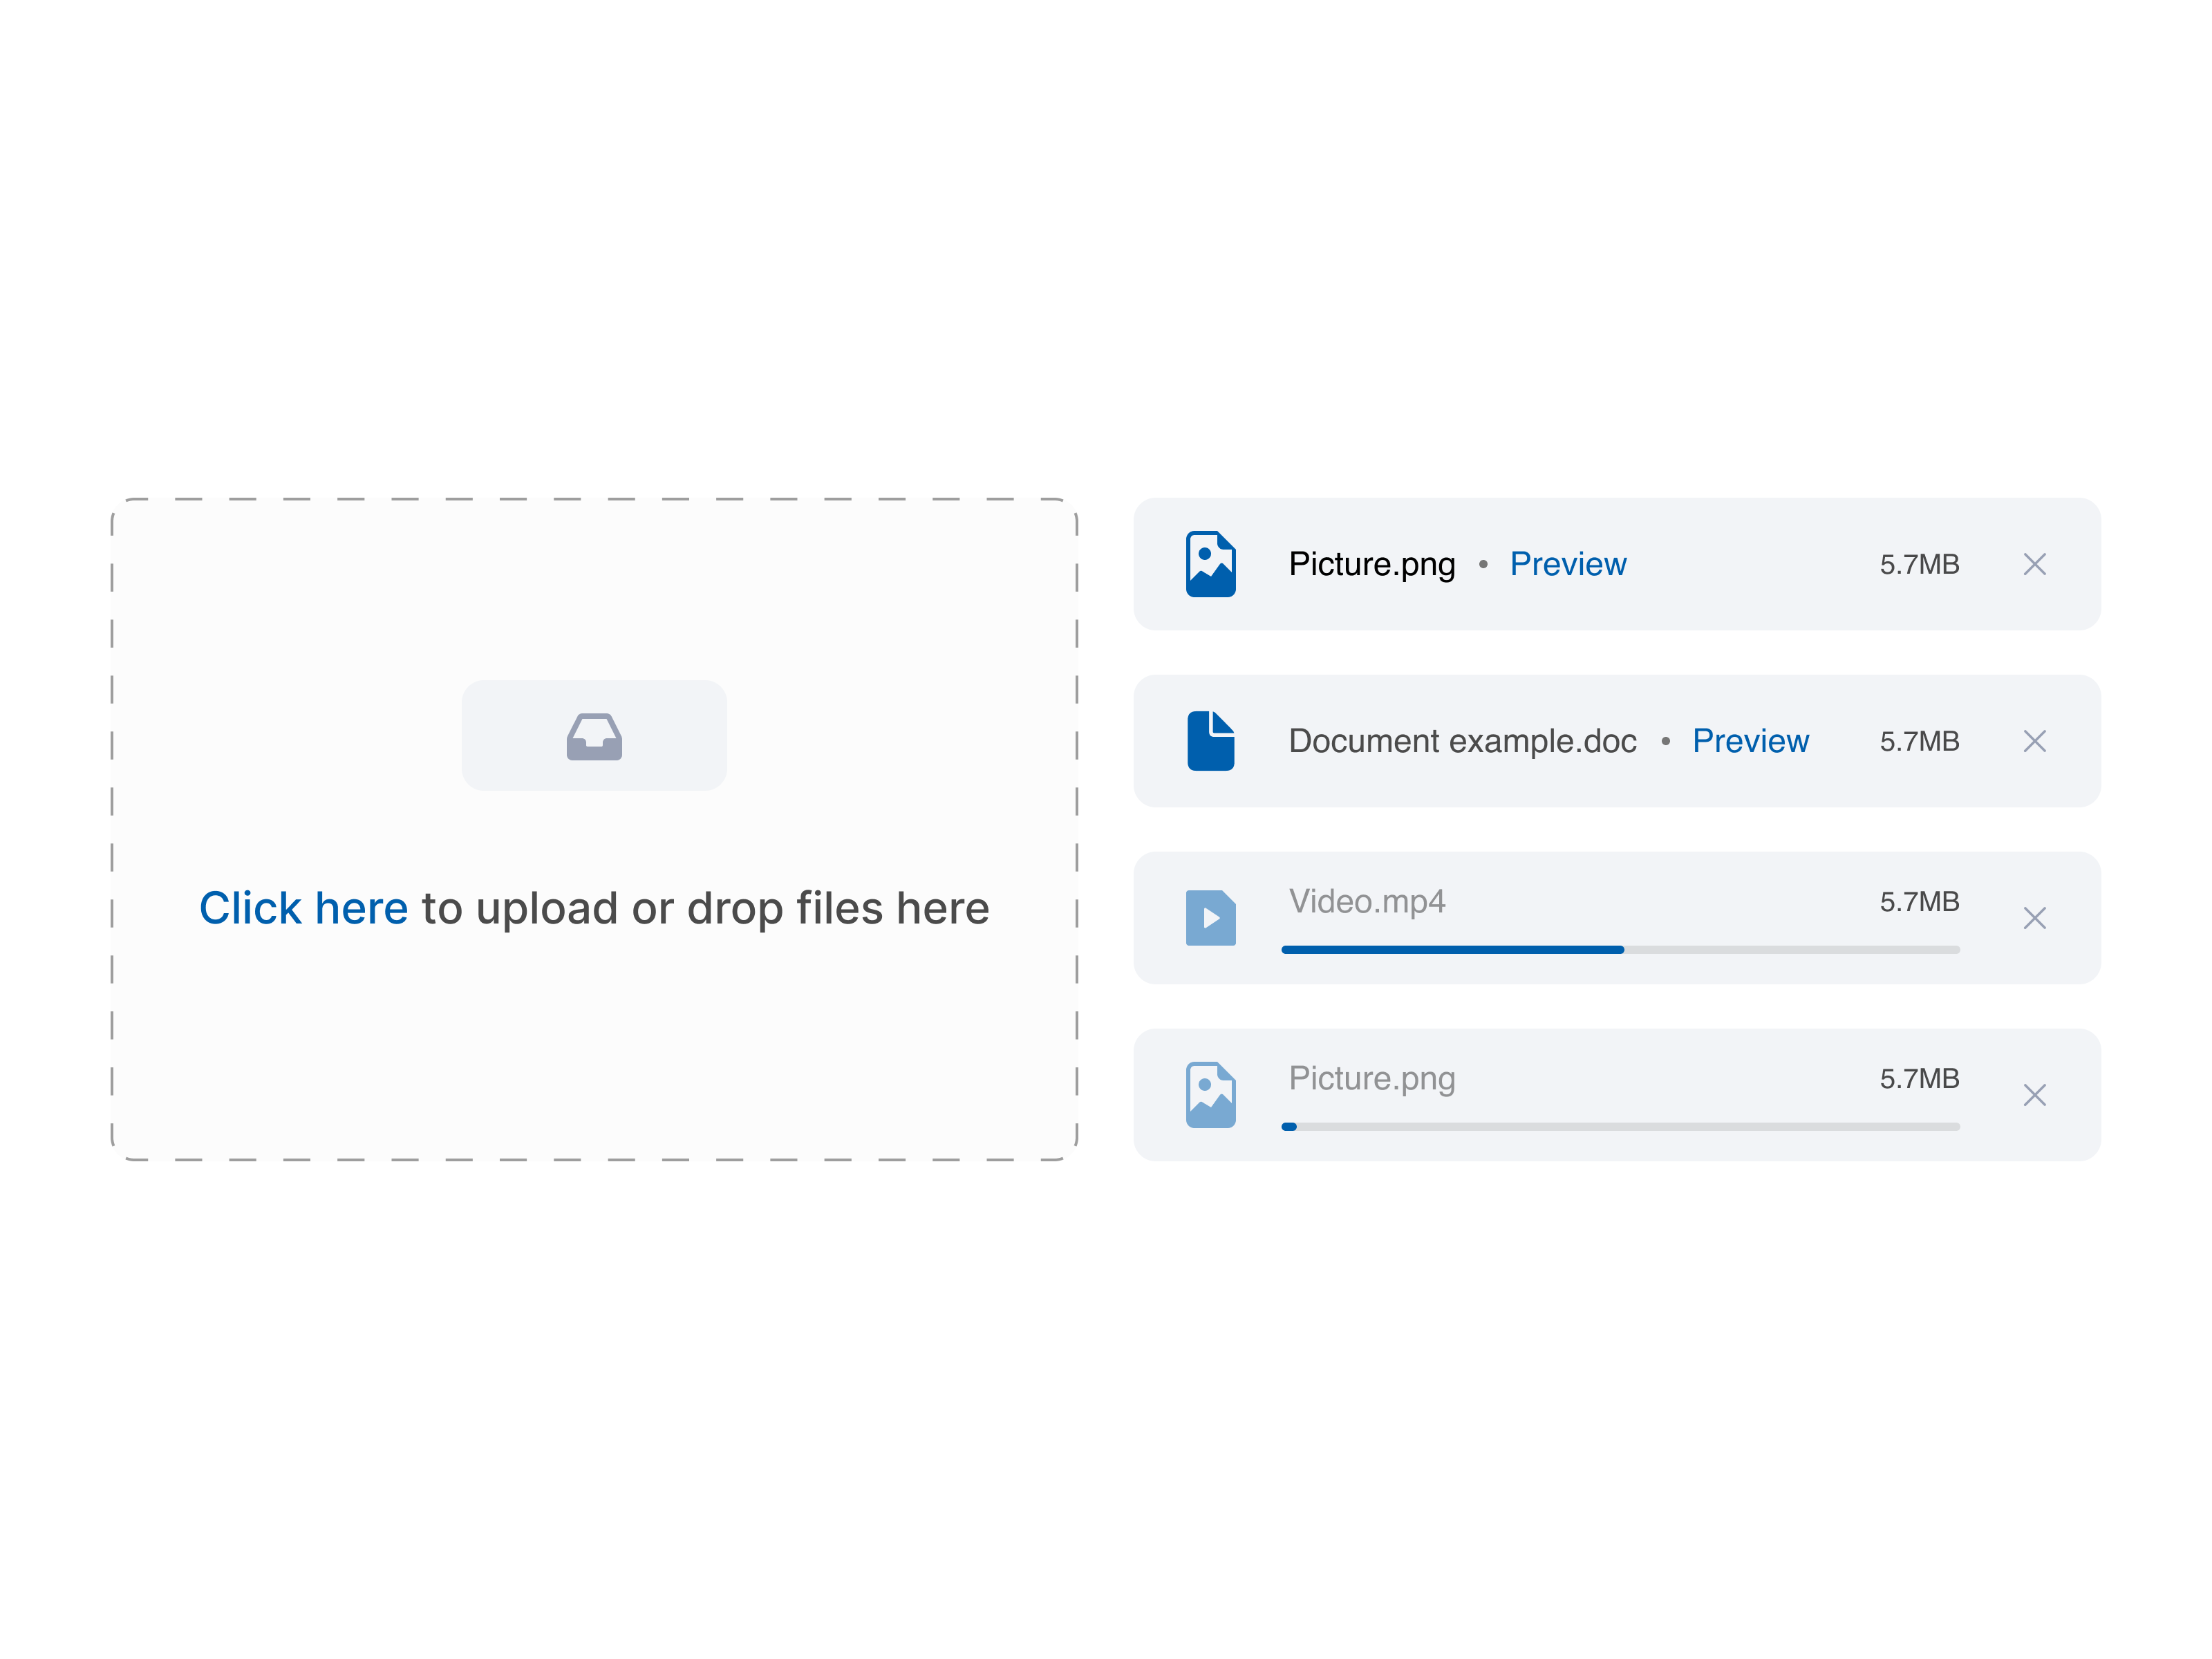The width and height of the screenshot is (2212, 1659).
Task: Click the 'to upload or drop files here' text
Action: pos(705,908)
